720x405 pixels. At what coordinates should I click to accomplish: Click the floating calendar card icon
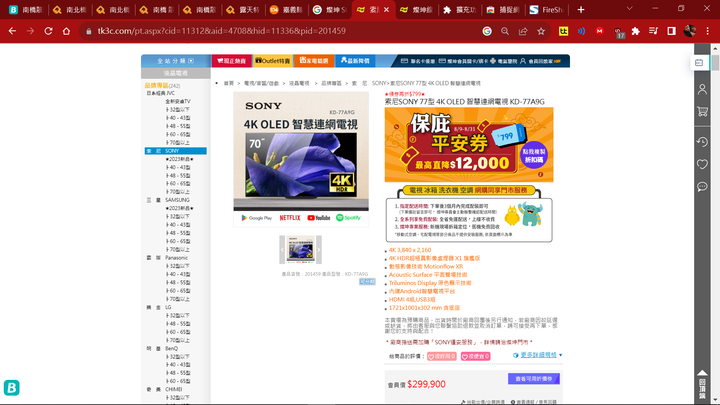[699, 62]
